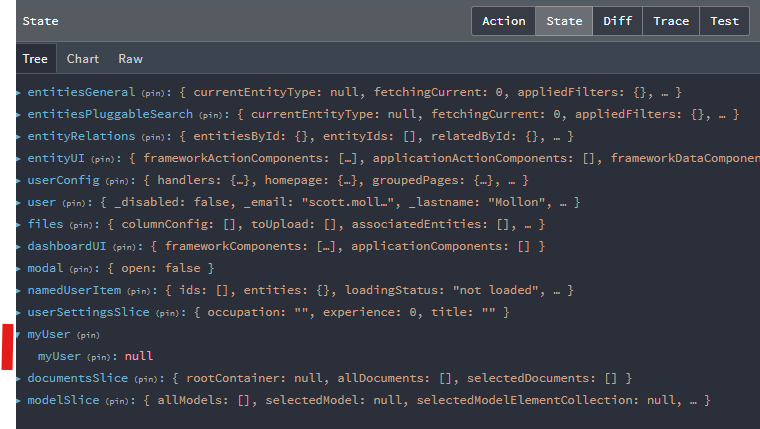
Task: Click the entitiesGeneral key label
Action: coord(81,92)
